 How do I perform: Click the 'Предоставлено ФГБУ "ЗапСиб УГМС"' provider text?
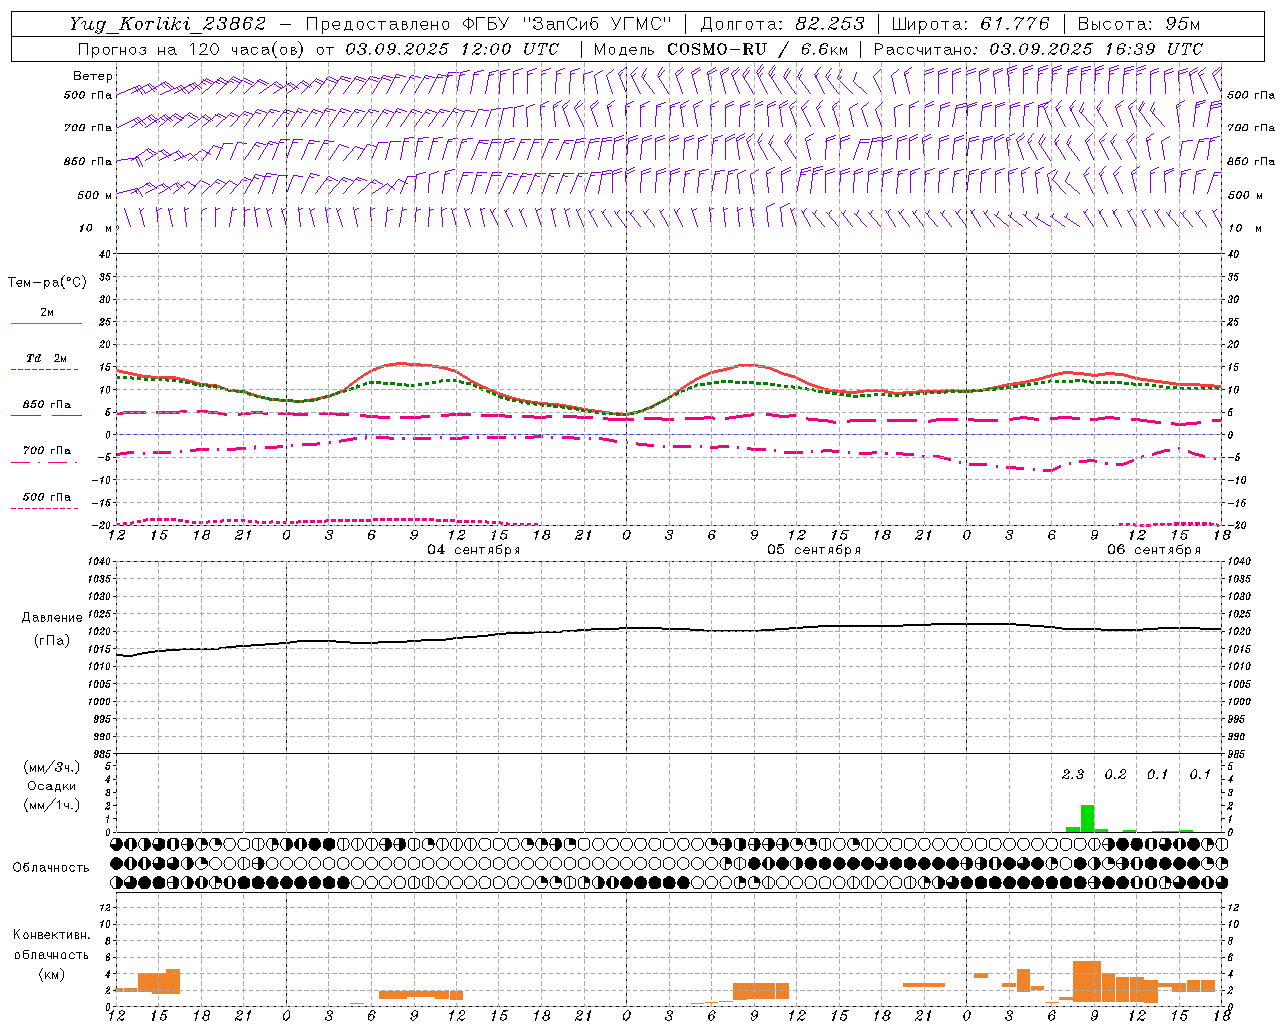[488, 24]
